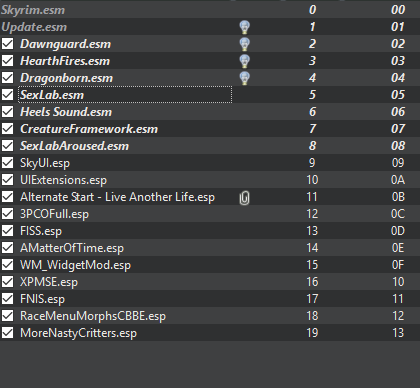
Task: Select the MoreNastyCritters.esp plugin name
Action: coord(78,333)
